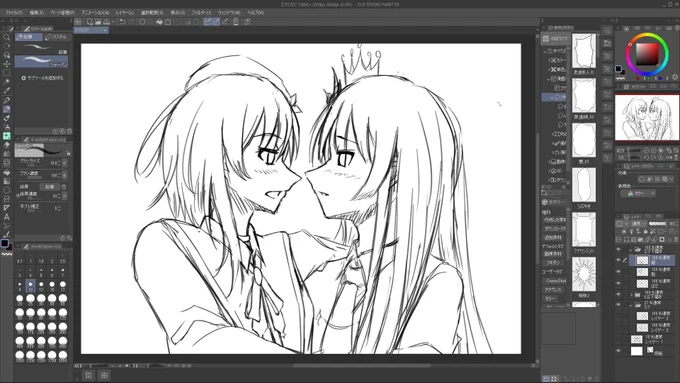Select the シャーペン mechanical pencil sub tool
This screenshot has width=680, height=383.
coord(41,61)
